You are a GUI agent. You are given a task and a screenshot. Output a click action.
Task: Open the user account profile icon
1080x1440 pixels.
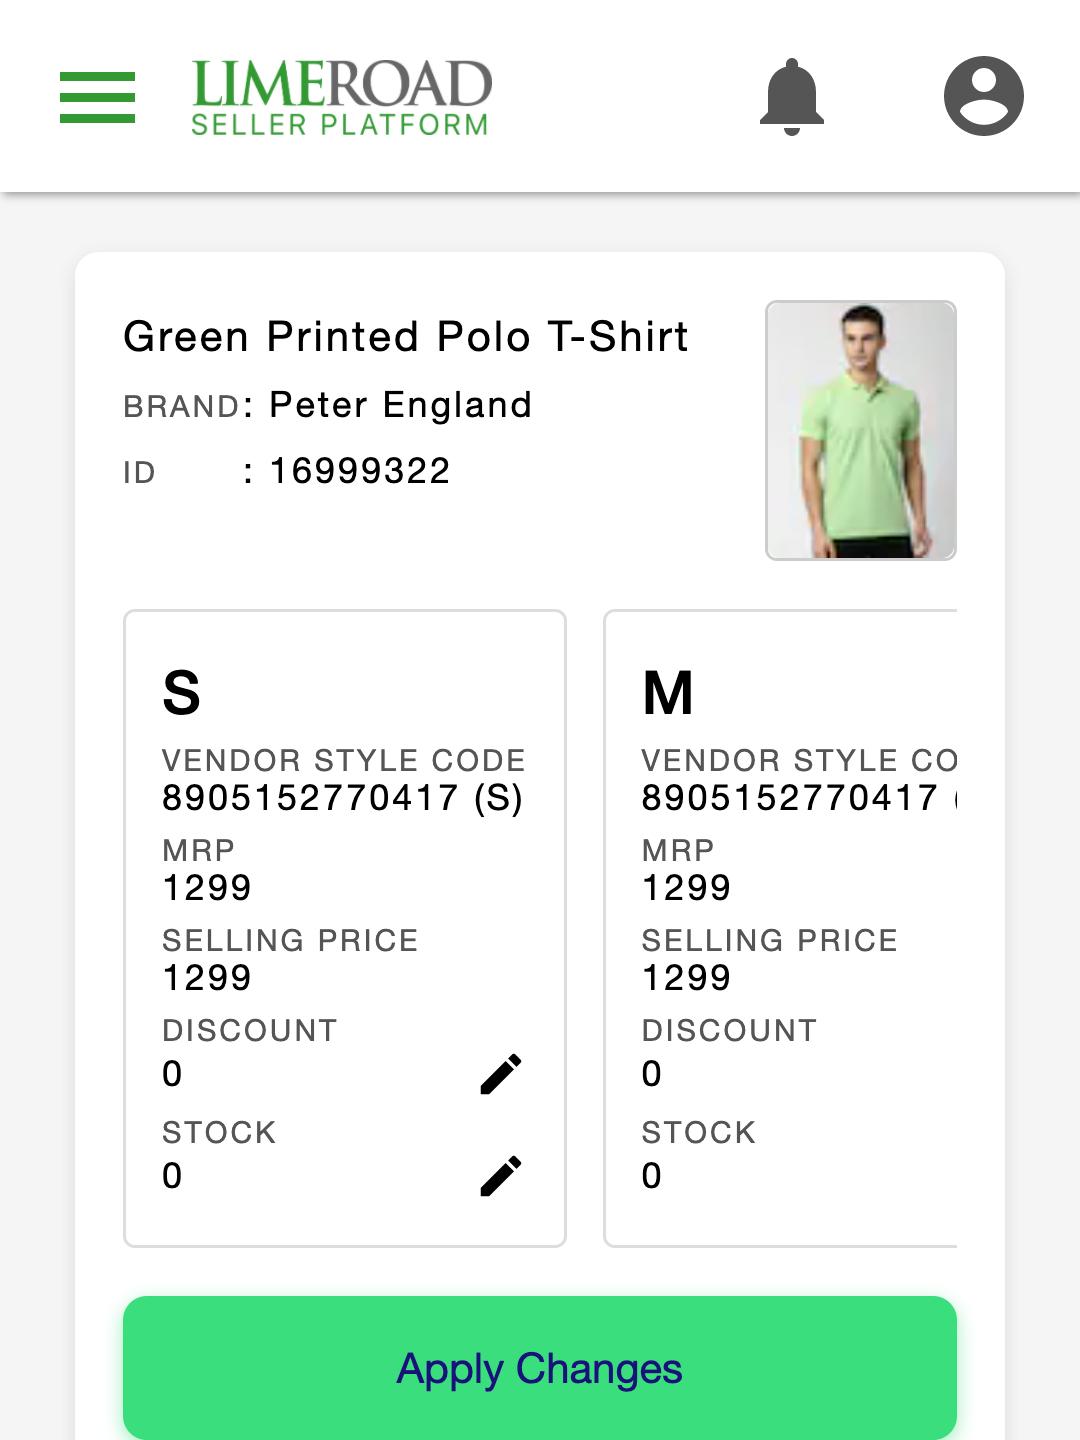984,96
